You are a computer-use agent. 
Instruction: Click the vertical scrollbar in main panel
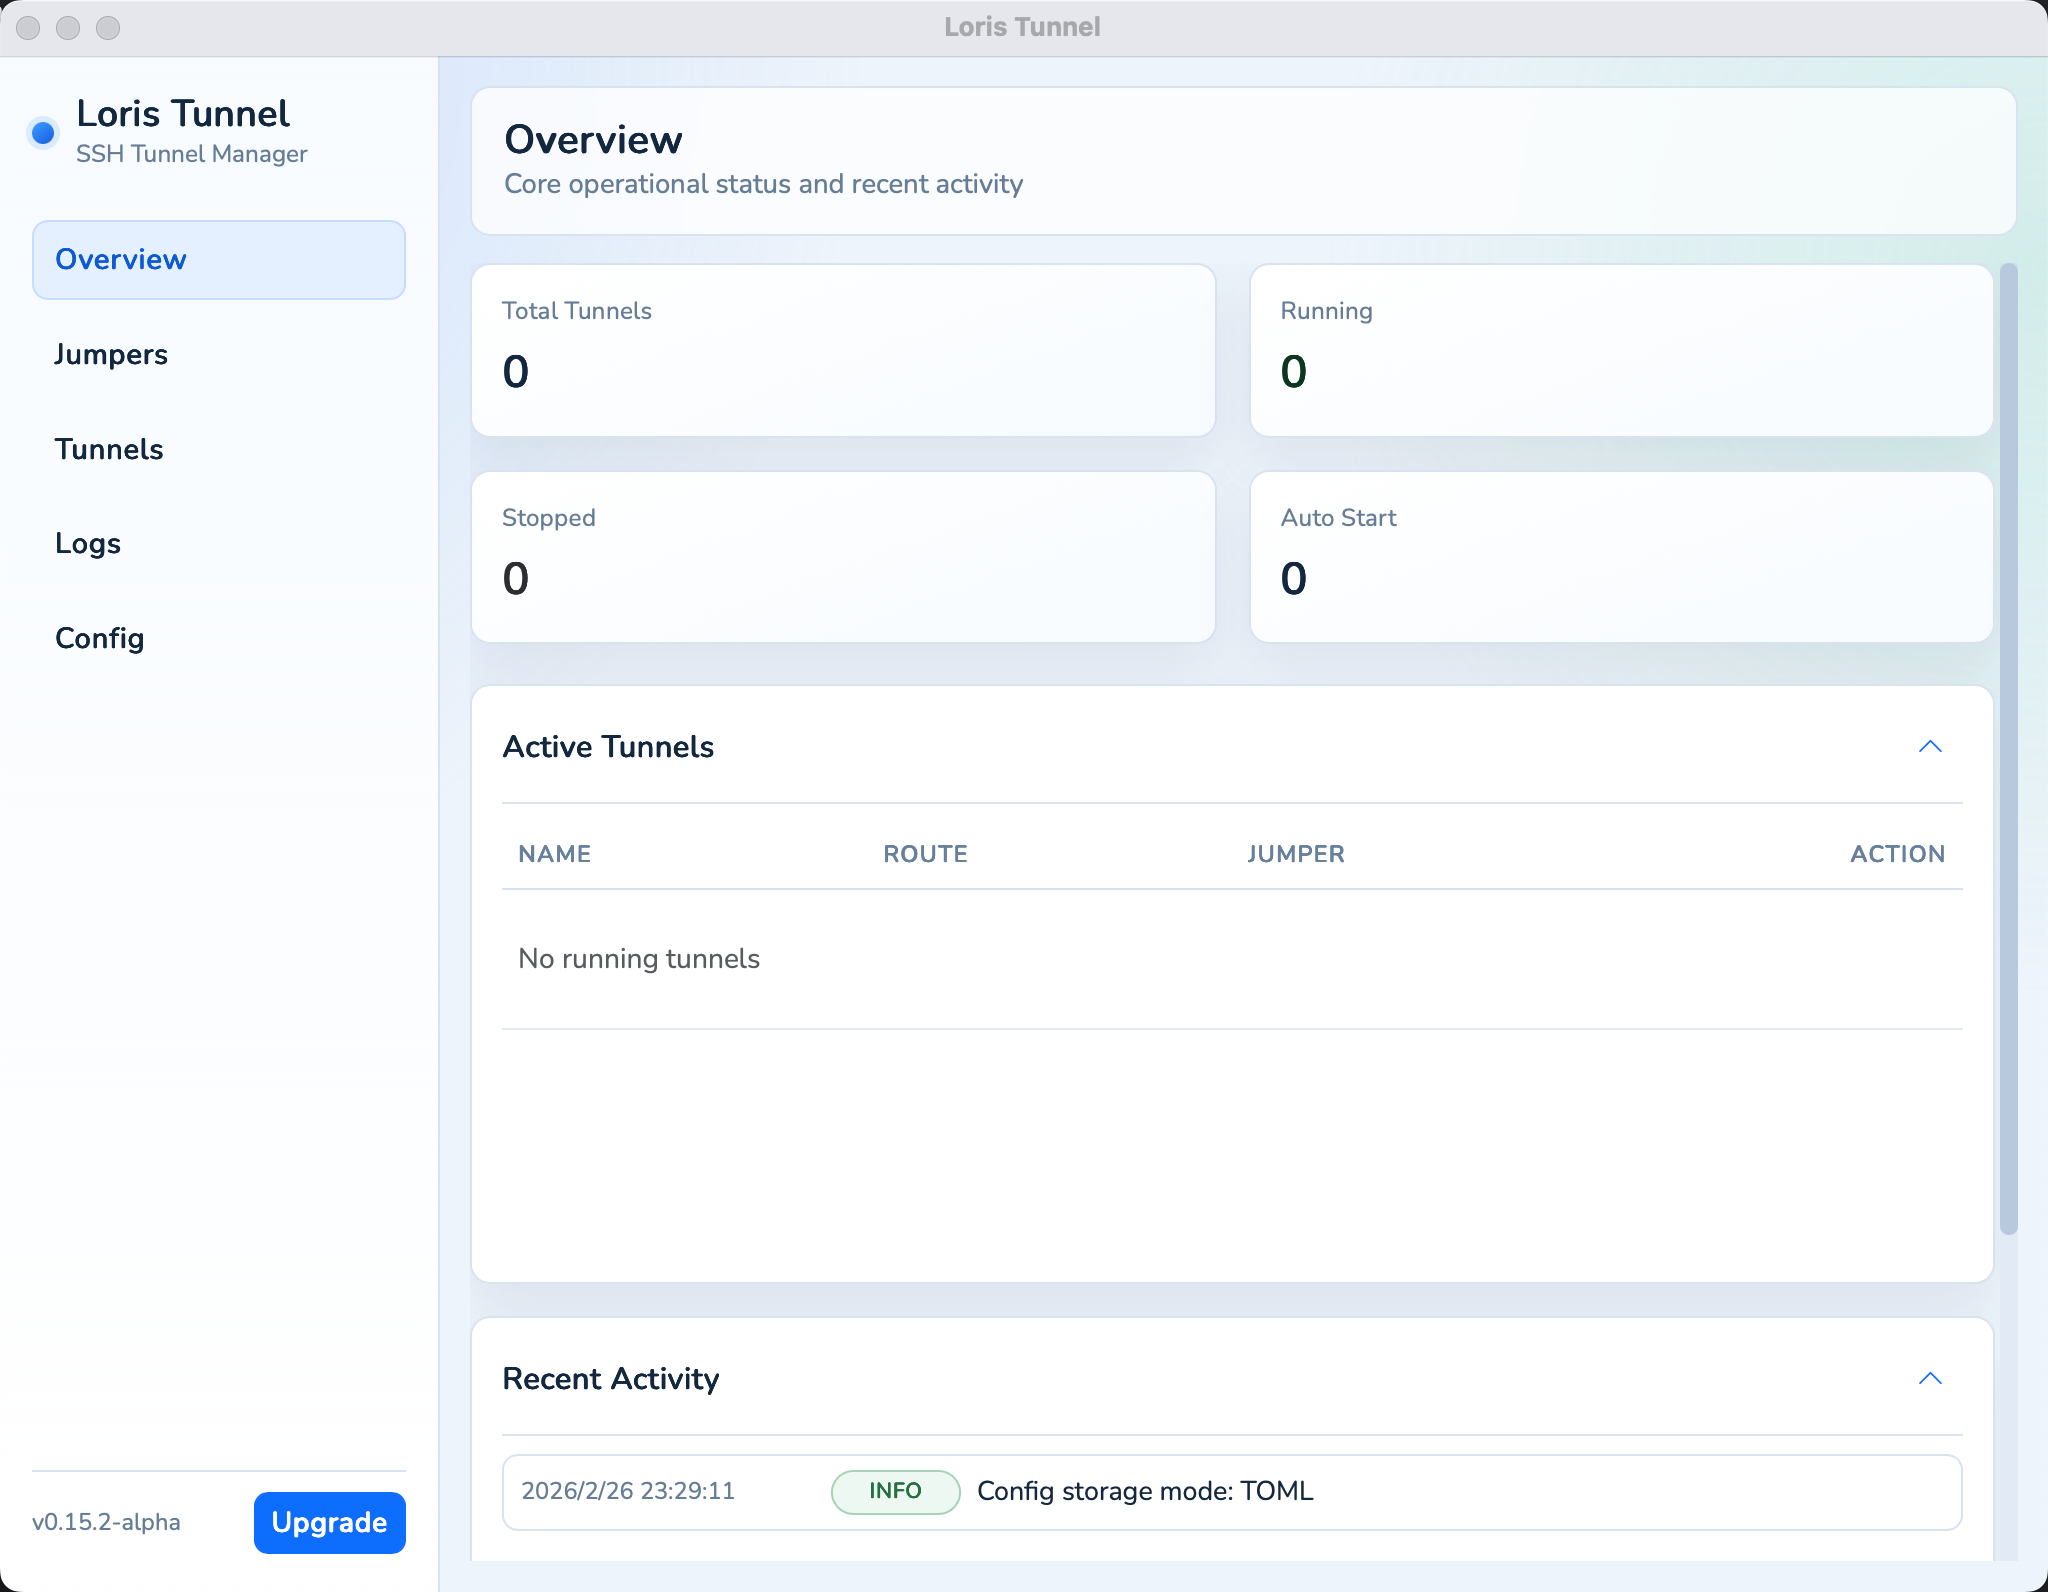click(x=2008, y=750)
